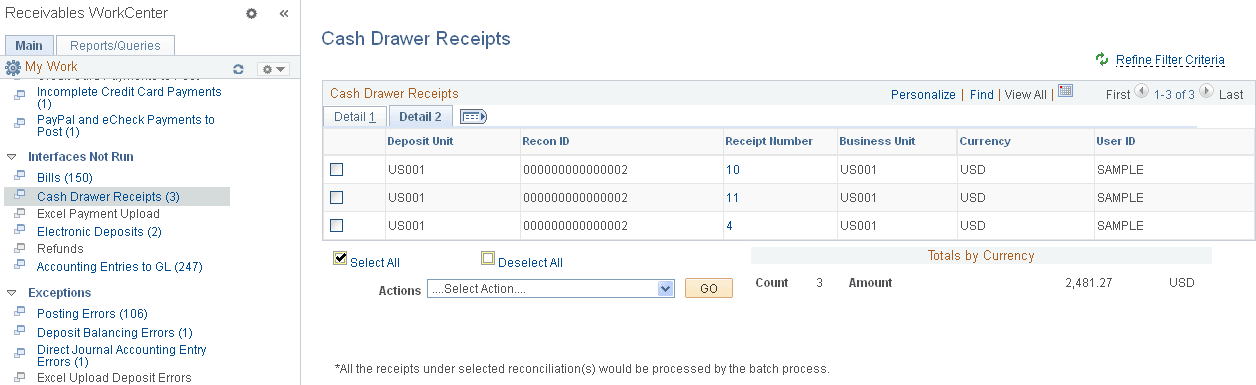This screenshot has width=1256, height=385.
Task: Open receipt number 4 link
Action: (729, 226)
